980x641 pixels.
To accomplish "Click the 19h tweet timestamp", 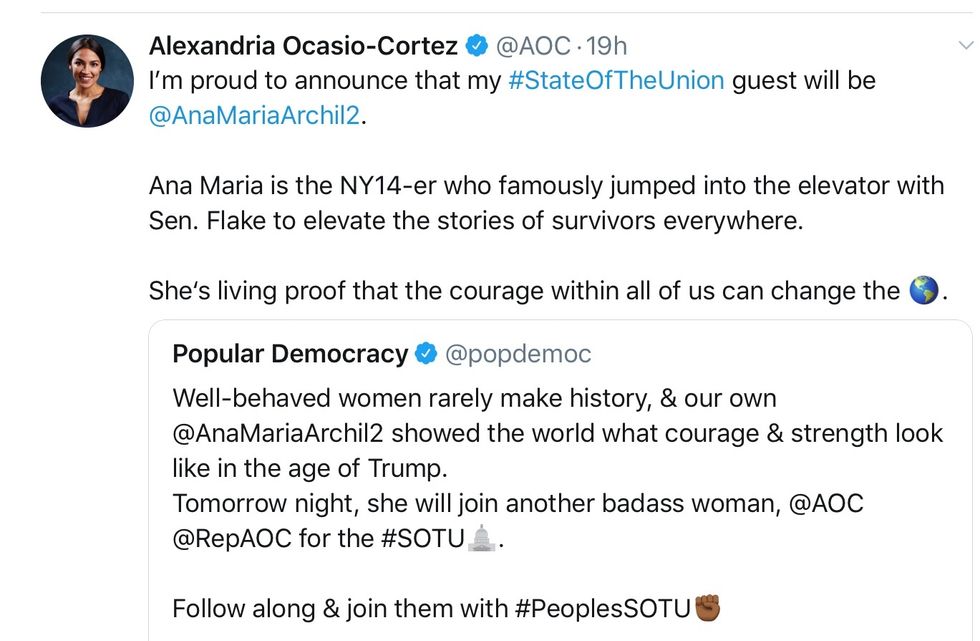I will coord(606,45).
